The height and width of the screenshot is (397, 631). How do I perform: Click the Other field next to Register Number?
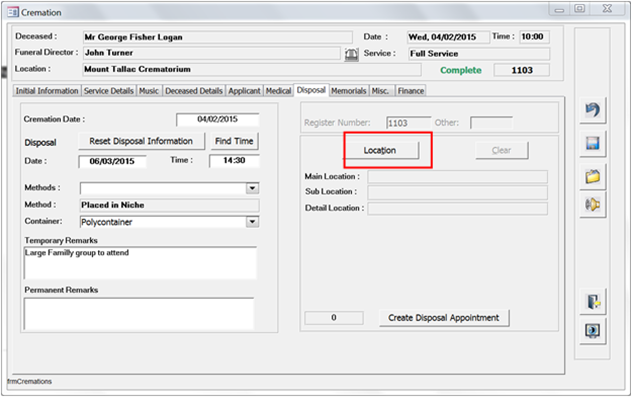491,123
